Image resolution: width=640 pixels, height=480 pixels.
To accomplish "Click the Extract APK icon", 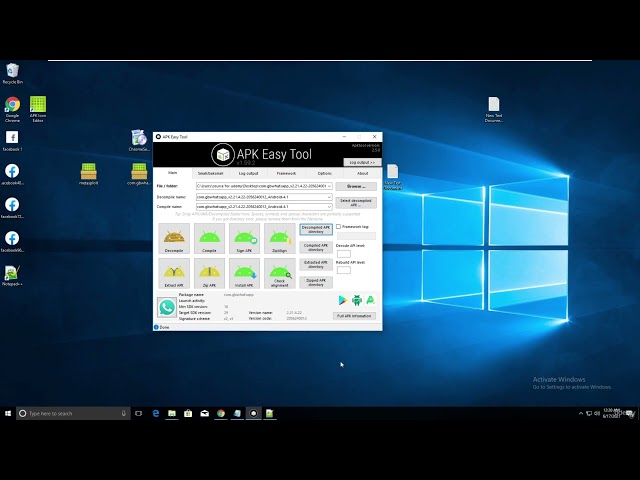I will pos(174,273).
